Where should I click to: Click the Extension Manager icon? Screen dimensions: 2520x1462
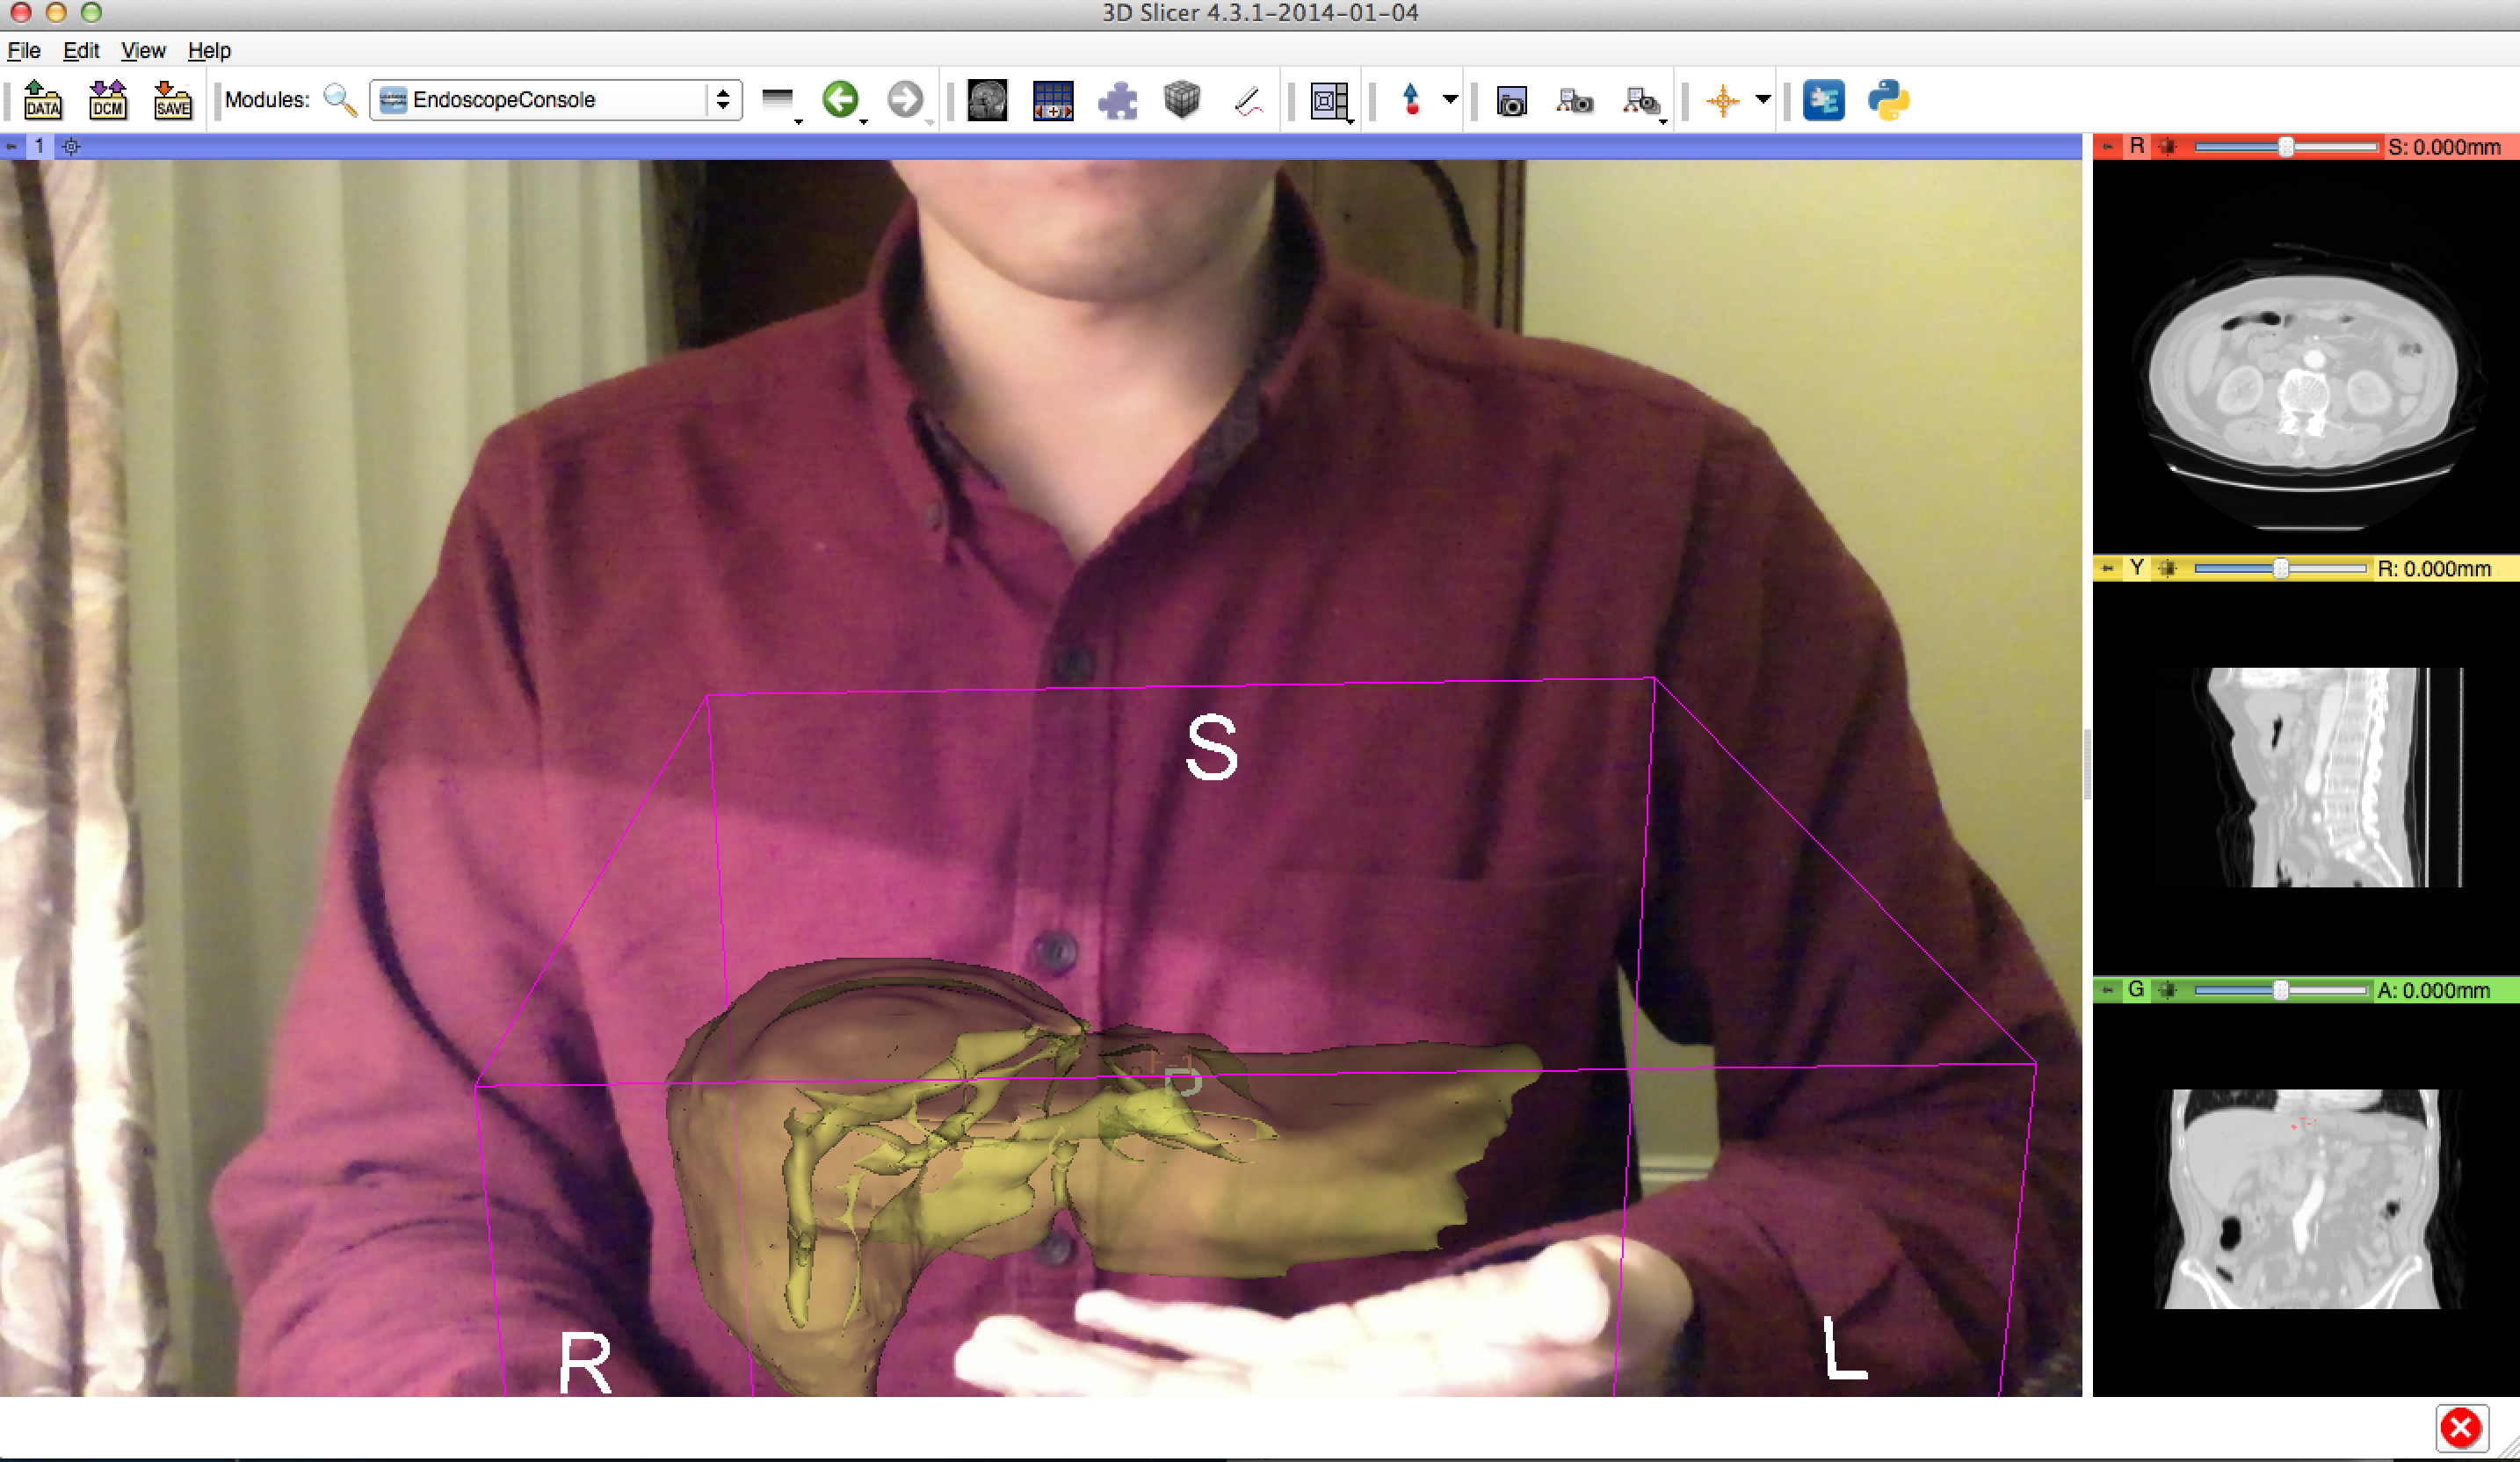[x=1823, y=100]
